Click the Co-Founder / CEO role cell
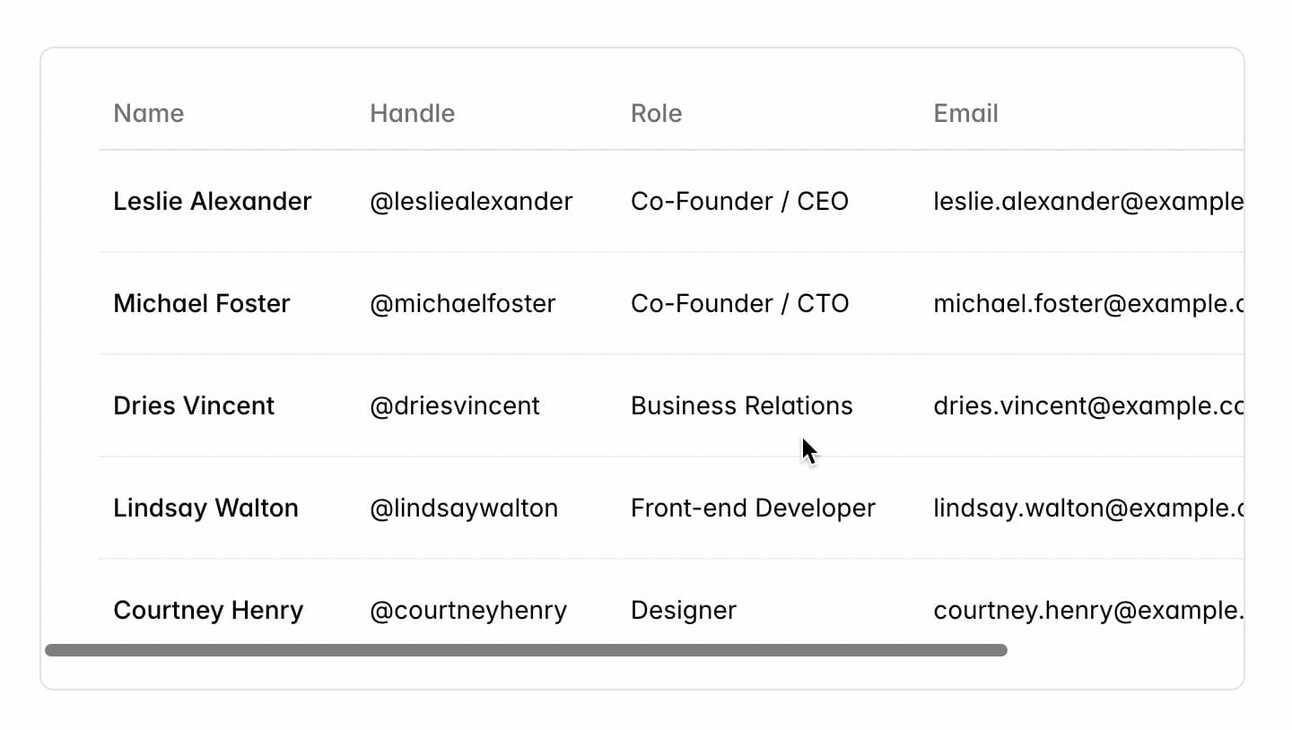 click(740, 201)
